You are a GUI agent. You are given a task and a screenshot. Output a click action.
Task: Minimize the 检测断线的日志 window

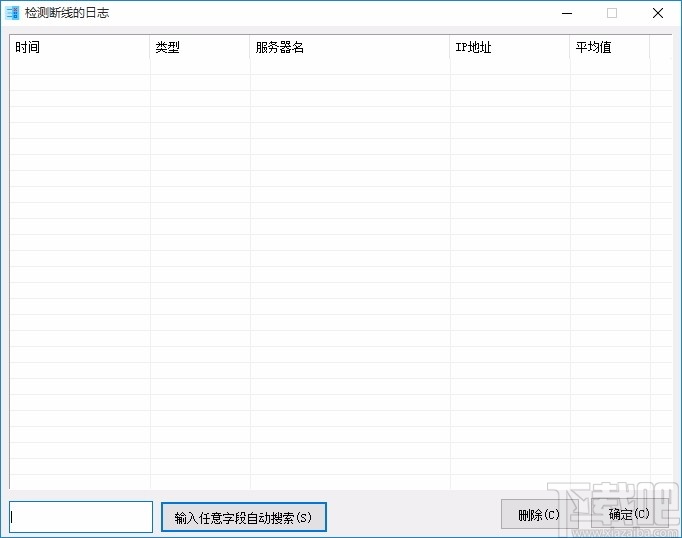tap(567, 13)
